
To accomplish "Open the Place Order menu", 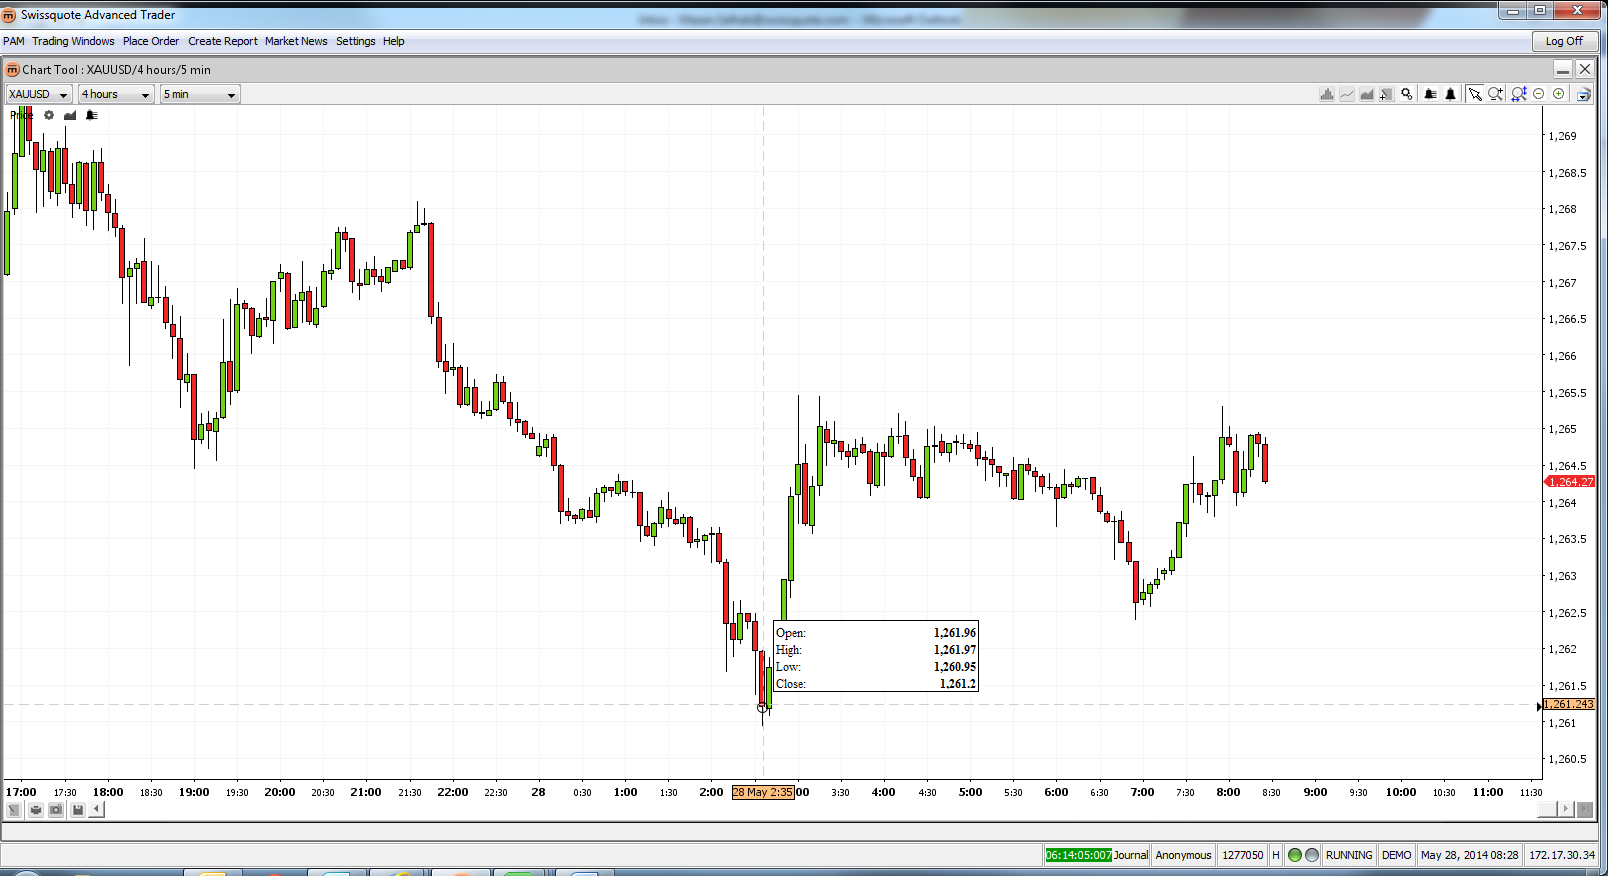I will click(151, 41).
